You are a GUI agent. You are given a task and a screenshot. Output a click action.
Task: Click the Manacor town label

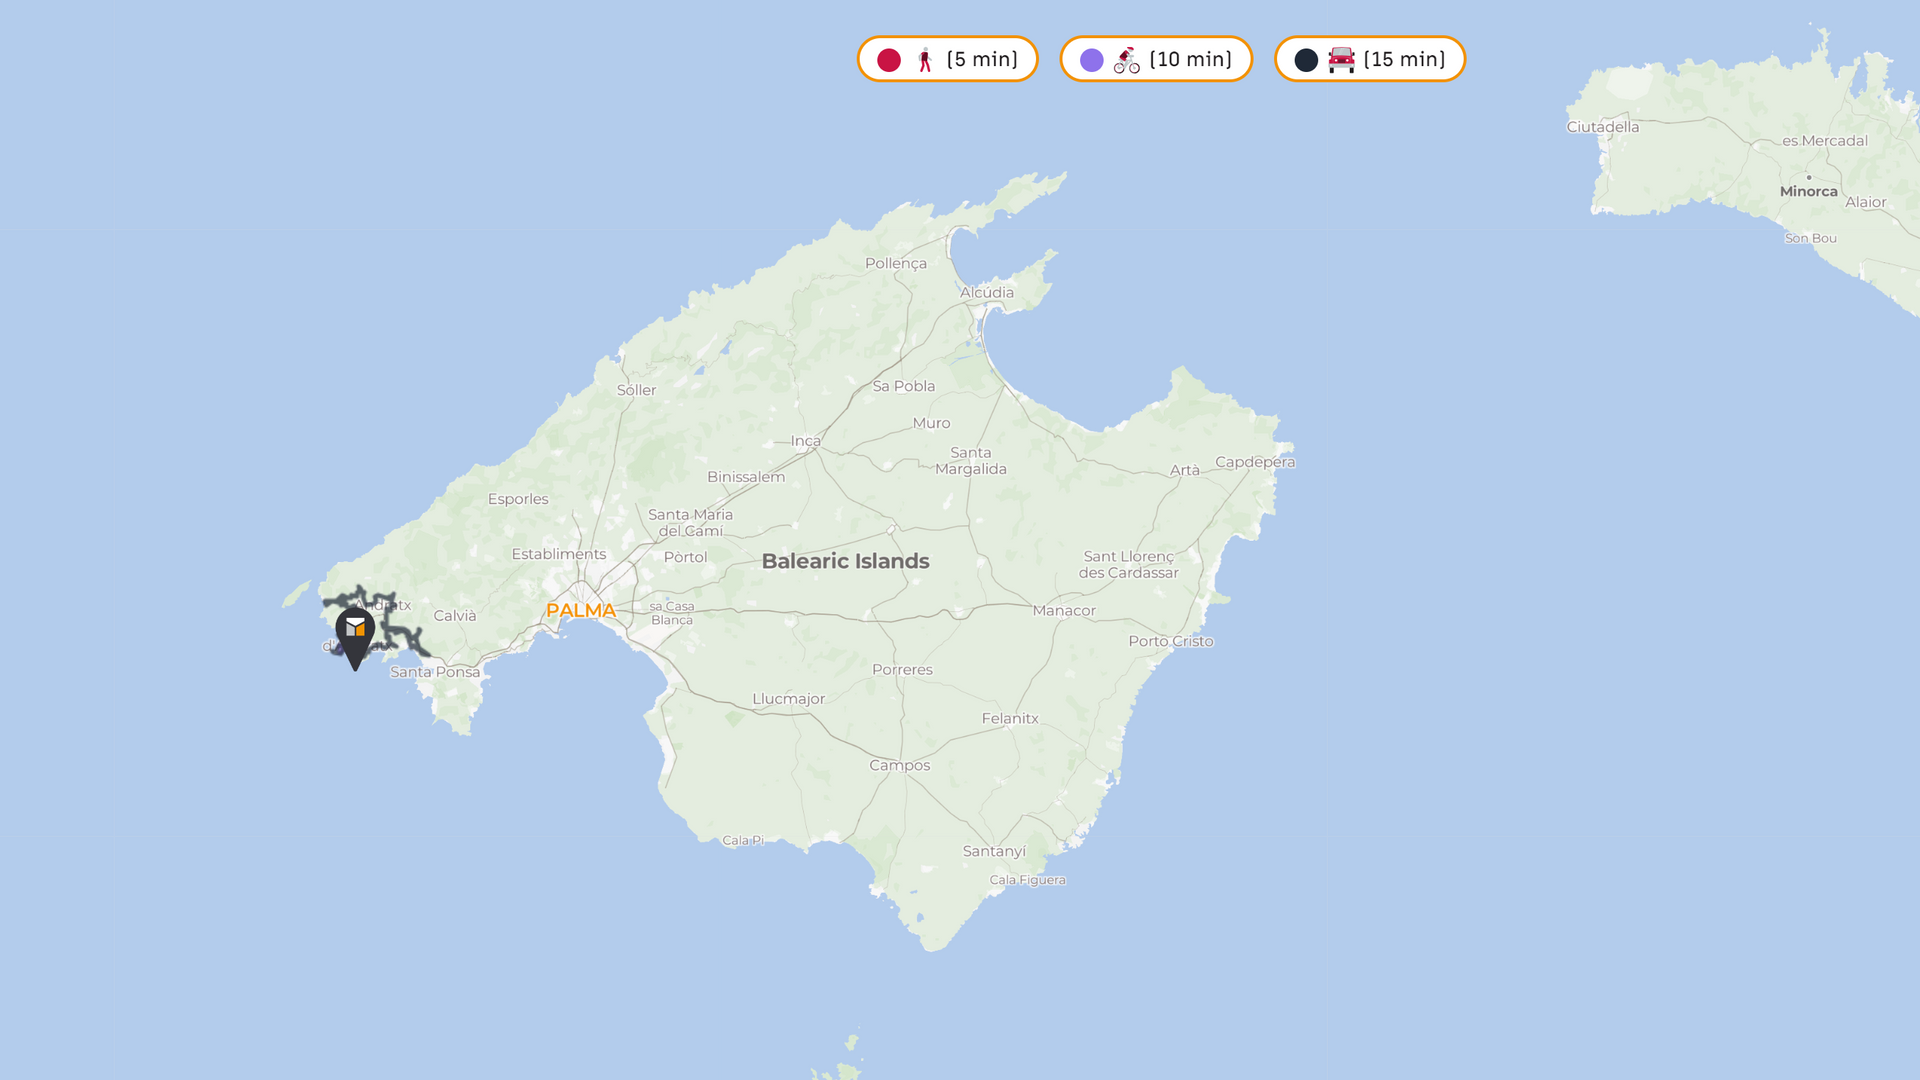pos(1064,611)
